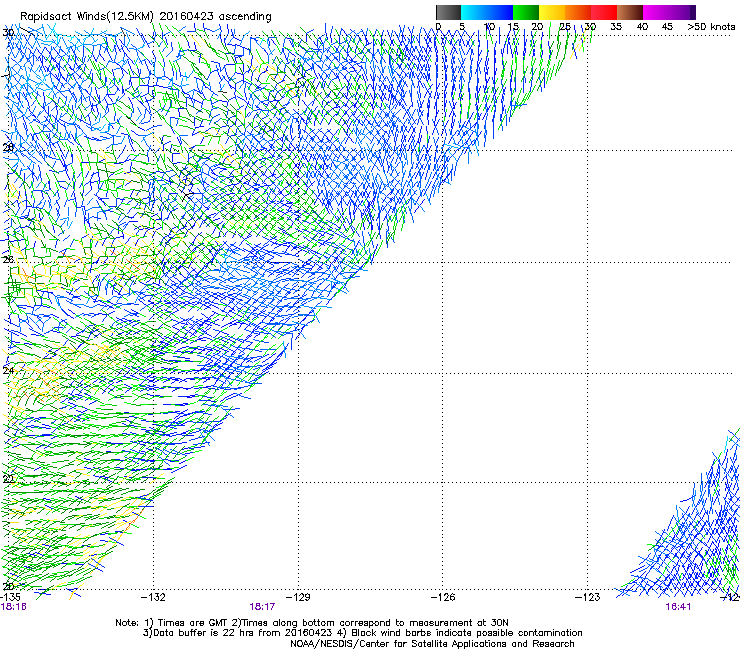
Task: Click the longitude label '-123'
Action: (588, 597)
